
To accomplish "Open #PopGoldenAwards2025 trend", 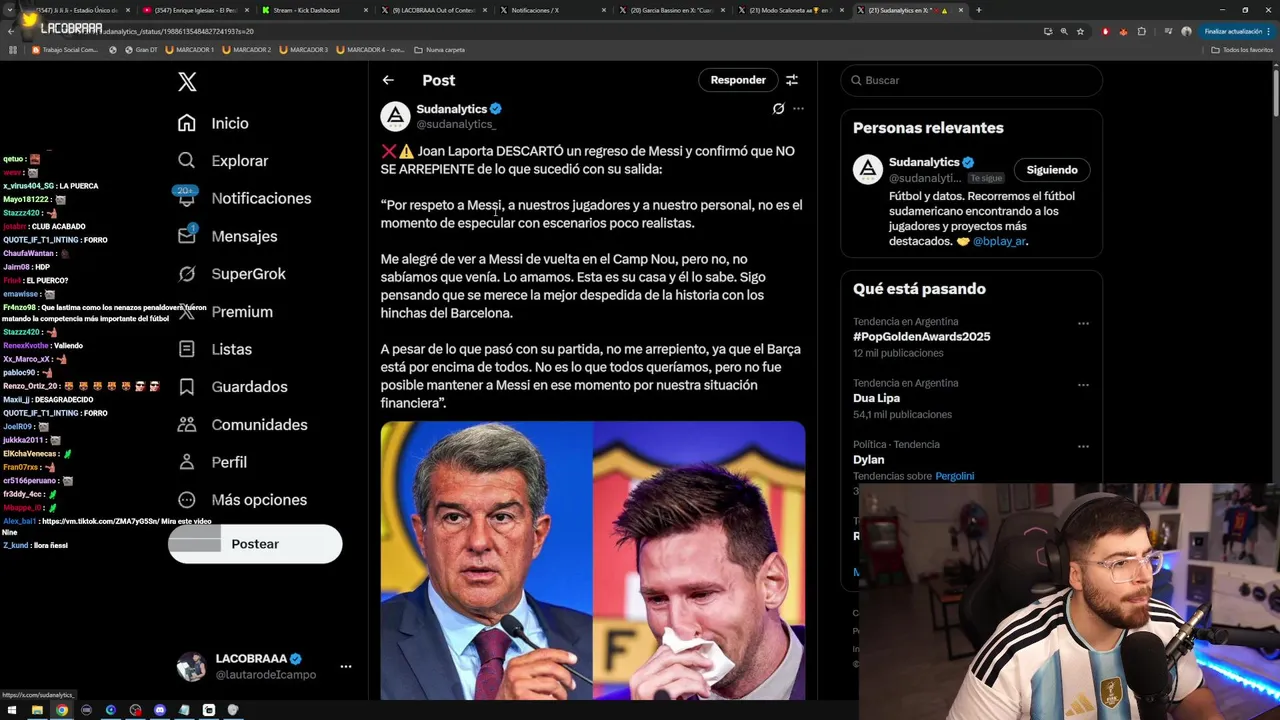I will 921,337.
